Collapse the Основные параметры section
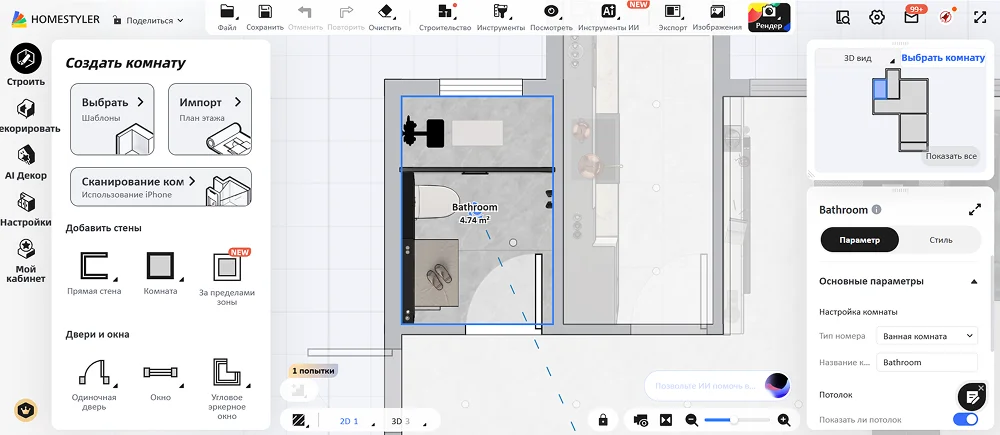 pos(974,282)
